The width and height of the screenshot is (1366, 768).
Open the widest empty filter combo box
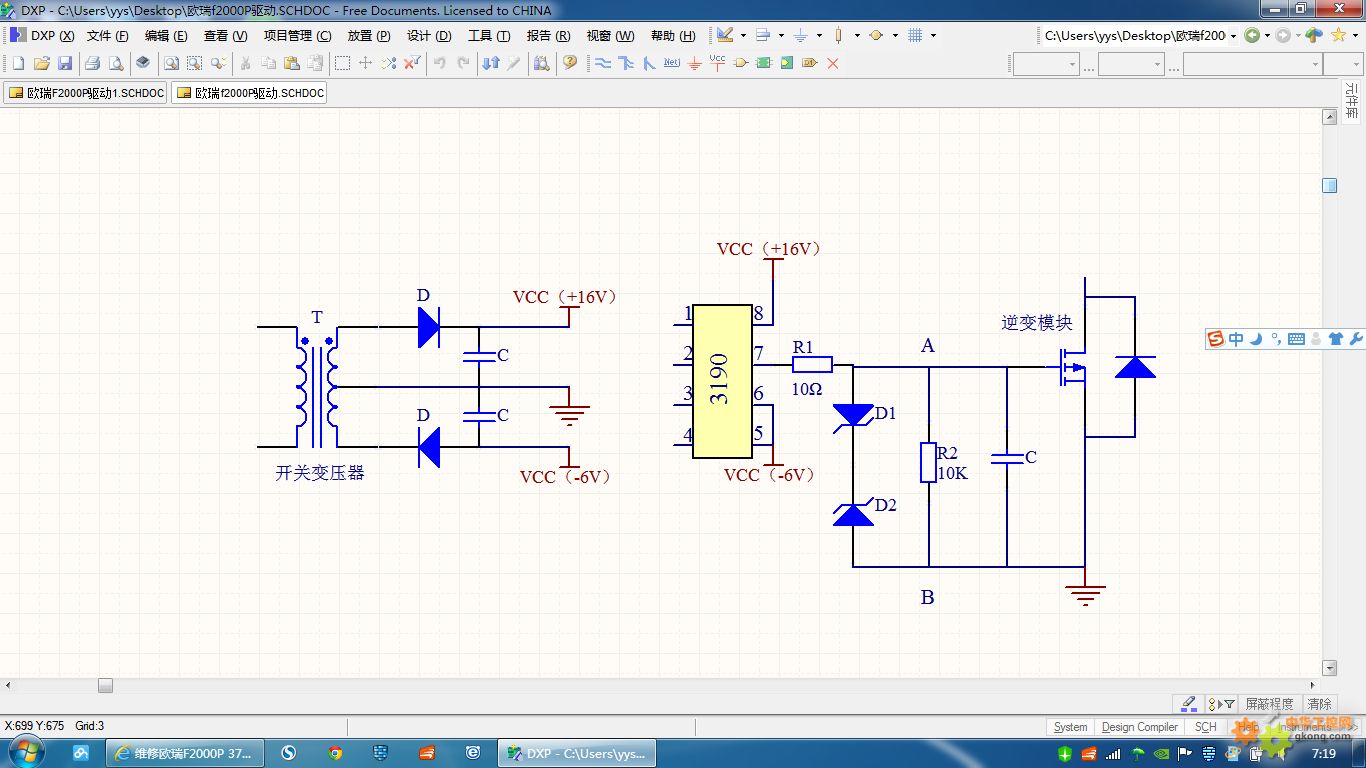[x=1252, y=64]
